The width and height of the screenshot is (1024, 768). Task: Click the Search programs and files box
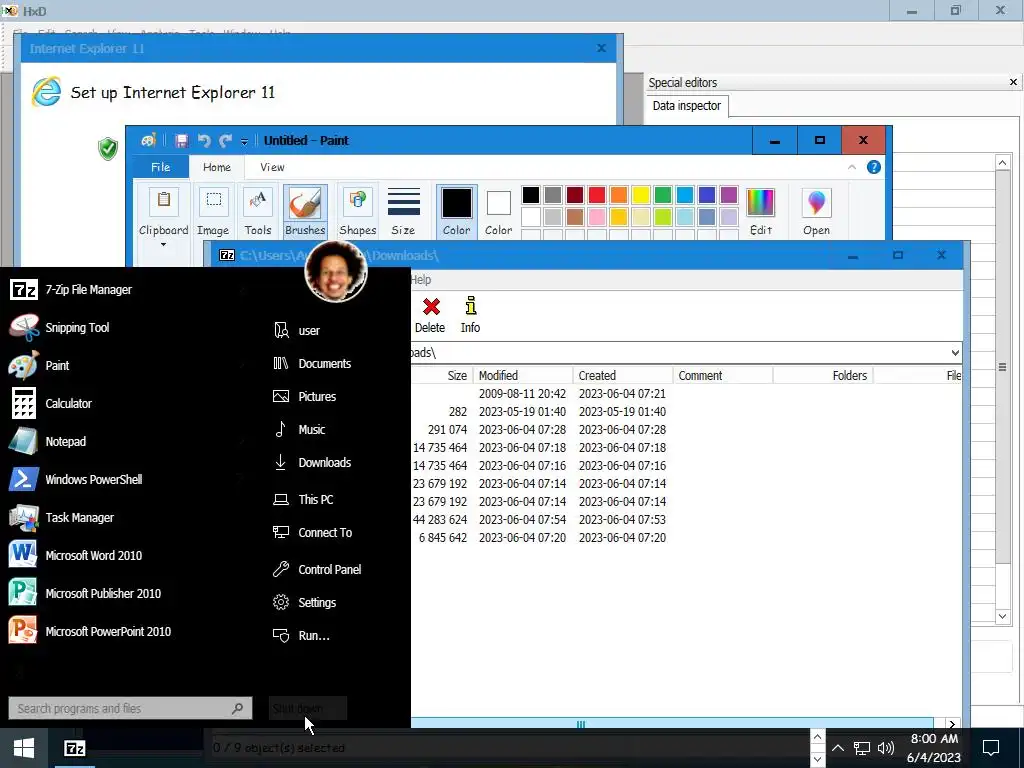(x=130, y=708)
